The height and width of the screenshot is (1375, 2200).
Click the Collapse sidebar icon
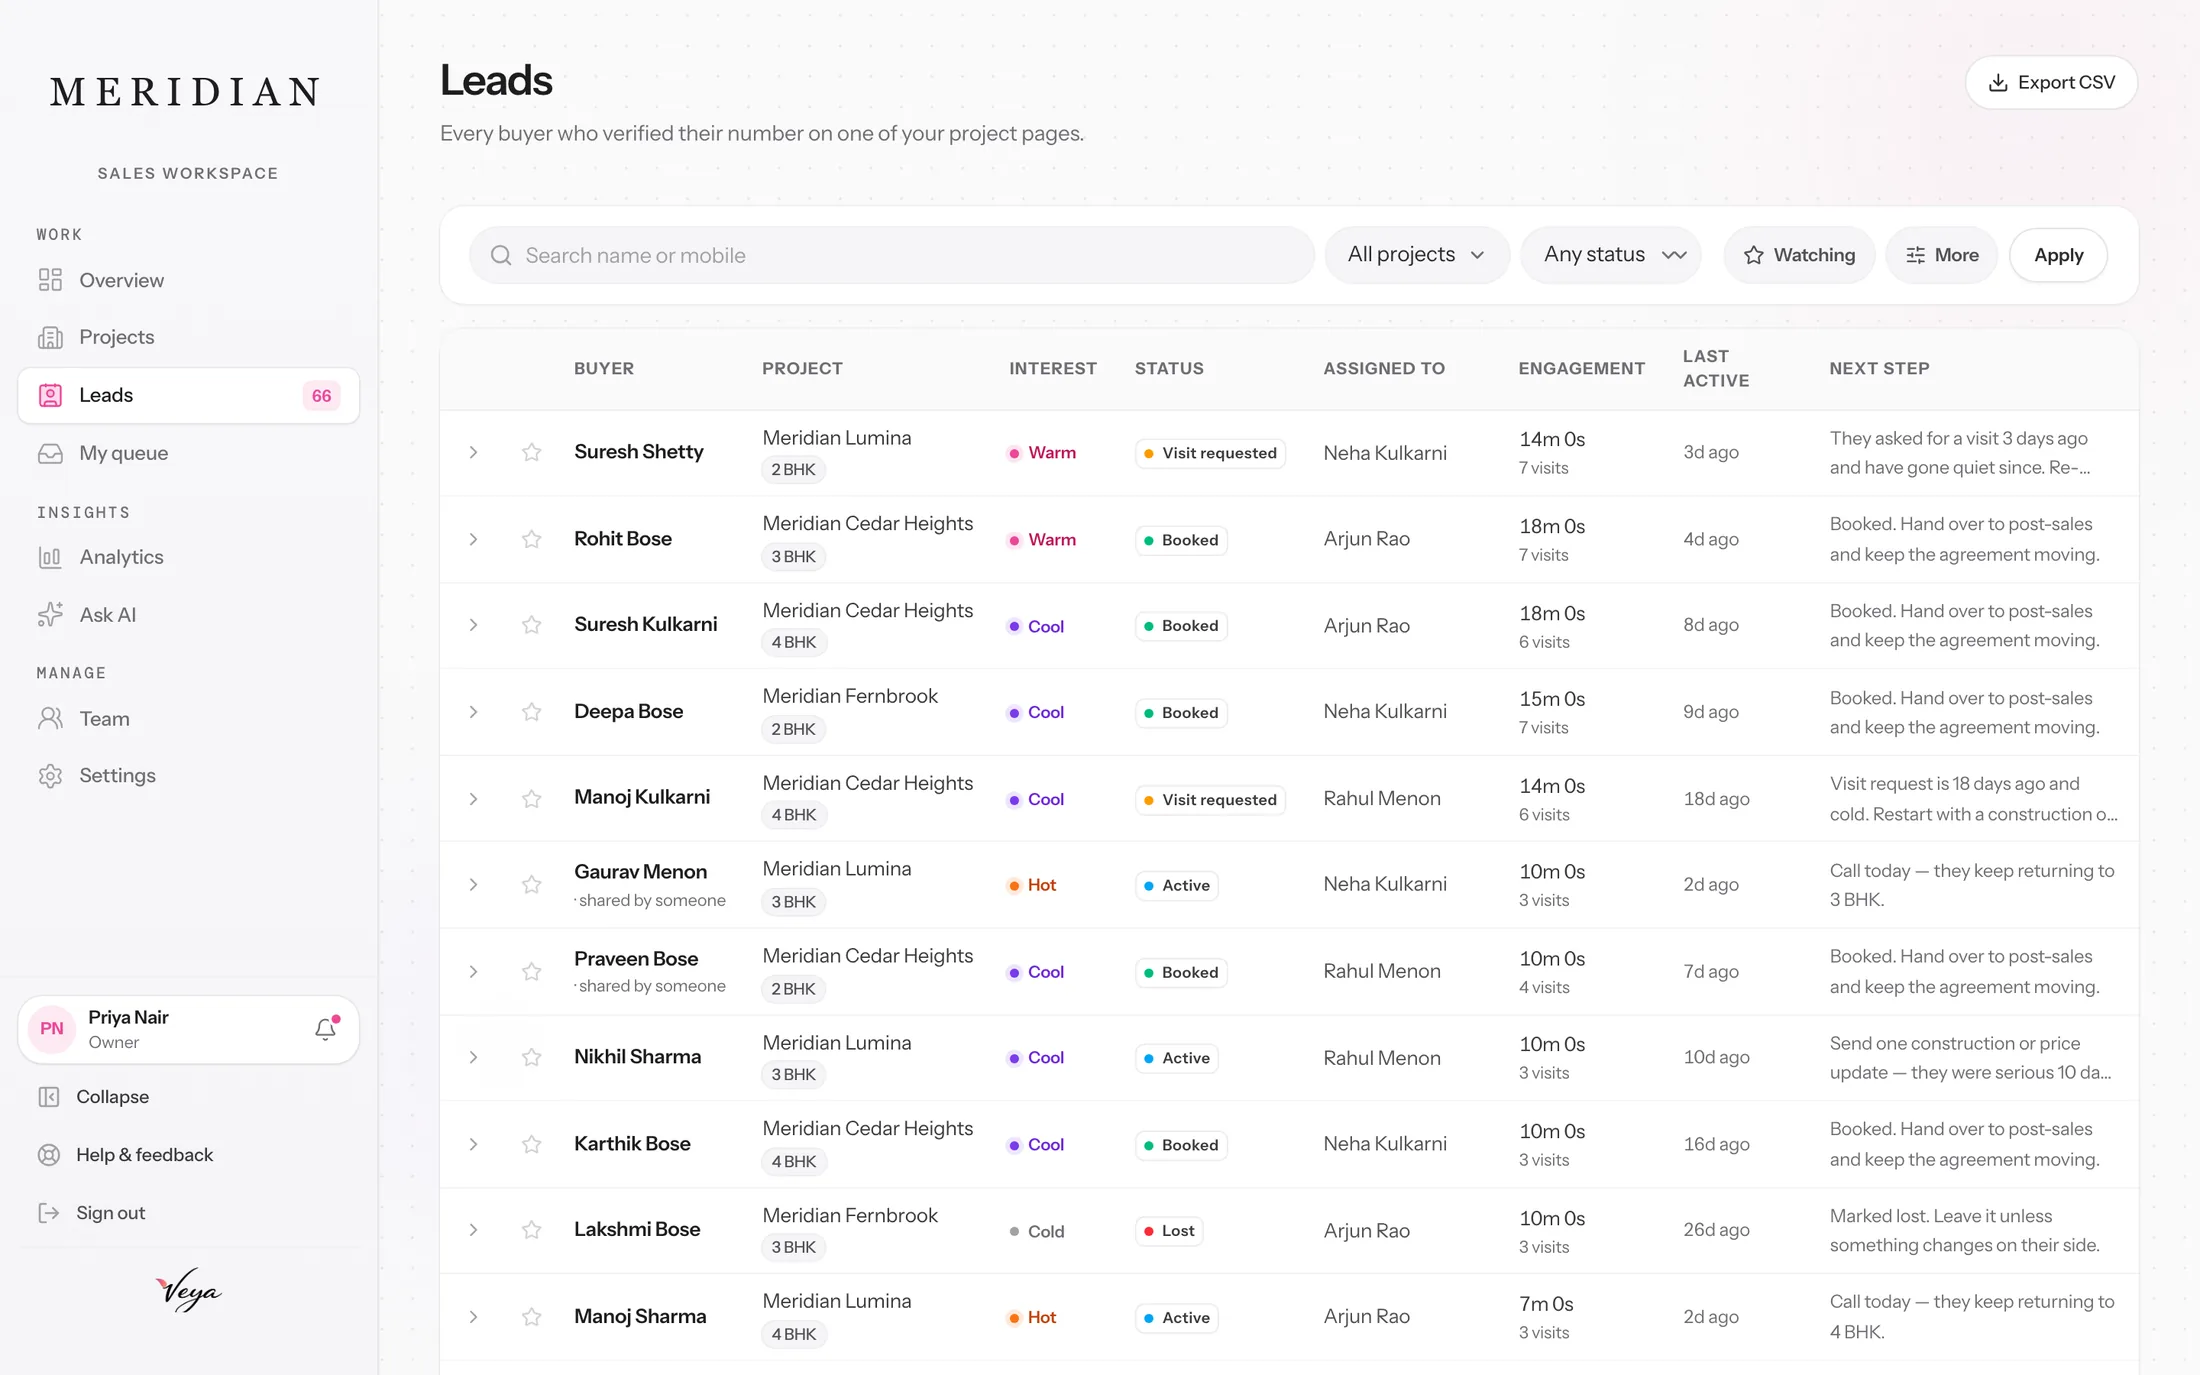[x=49, y=1096]
